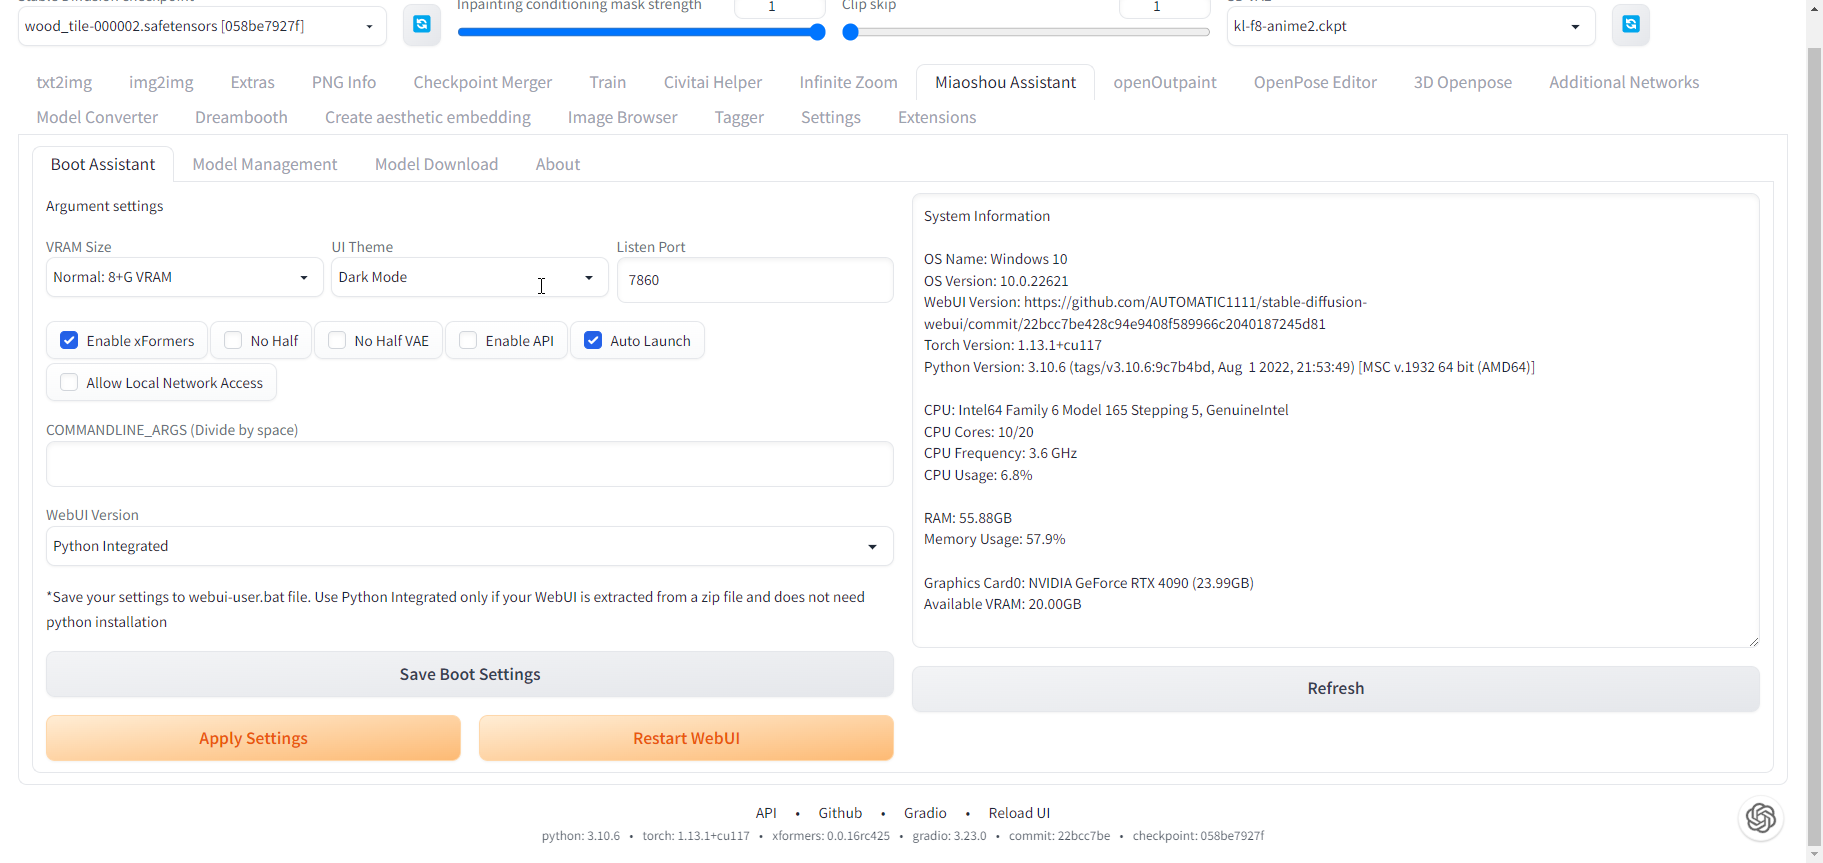Viewport: 1823px width, 863px height.
Task: Click the Apply Settings button
Action: pos(253,738)
